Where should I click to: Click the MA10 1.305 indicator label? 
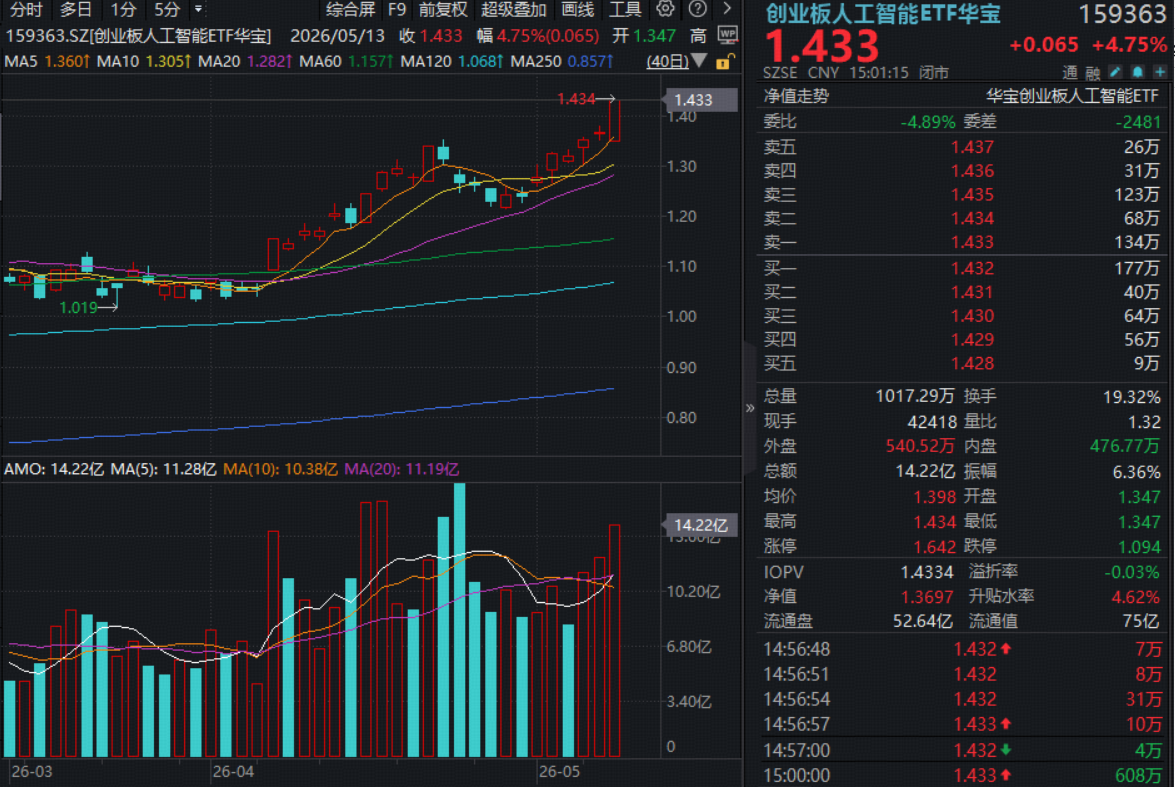click(x=145, y=61)
